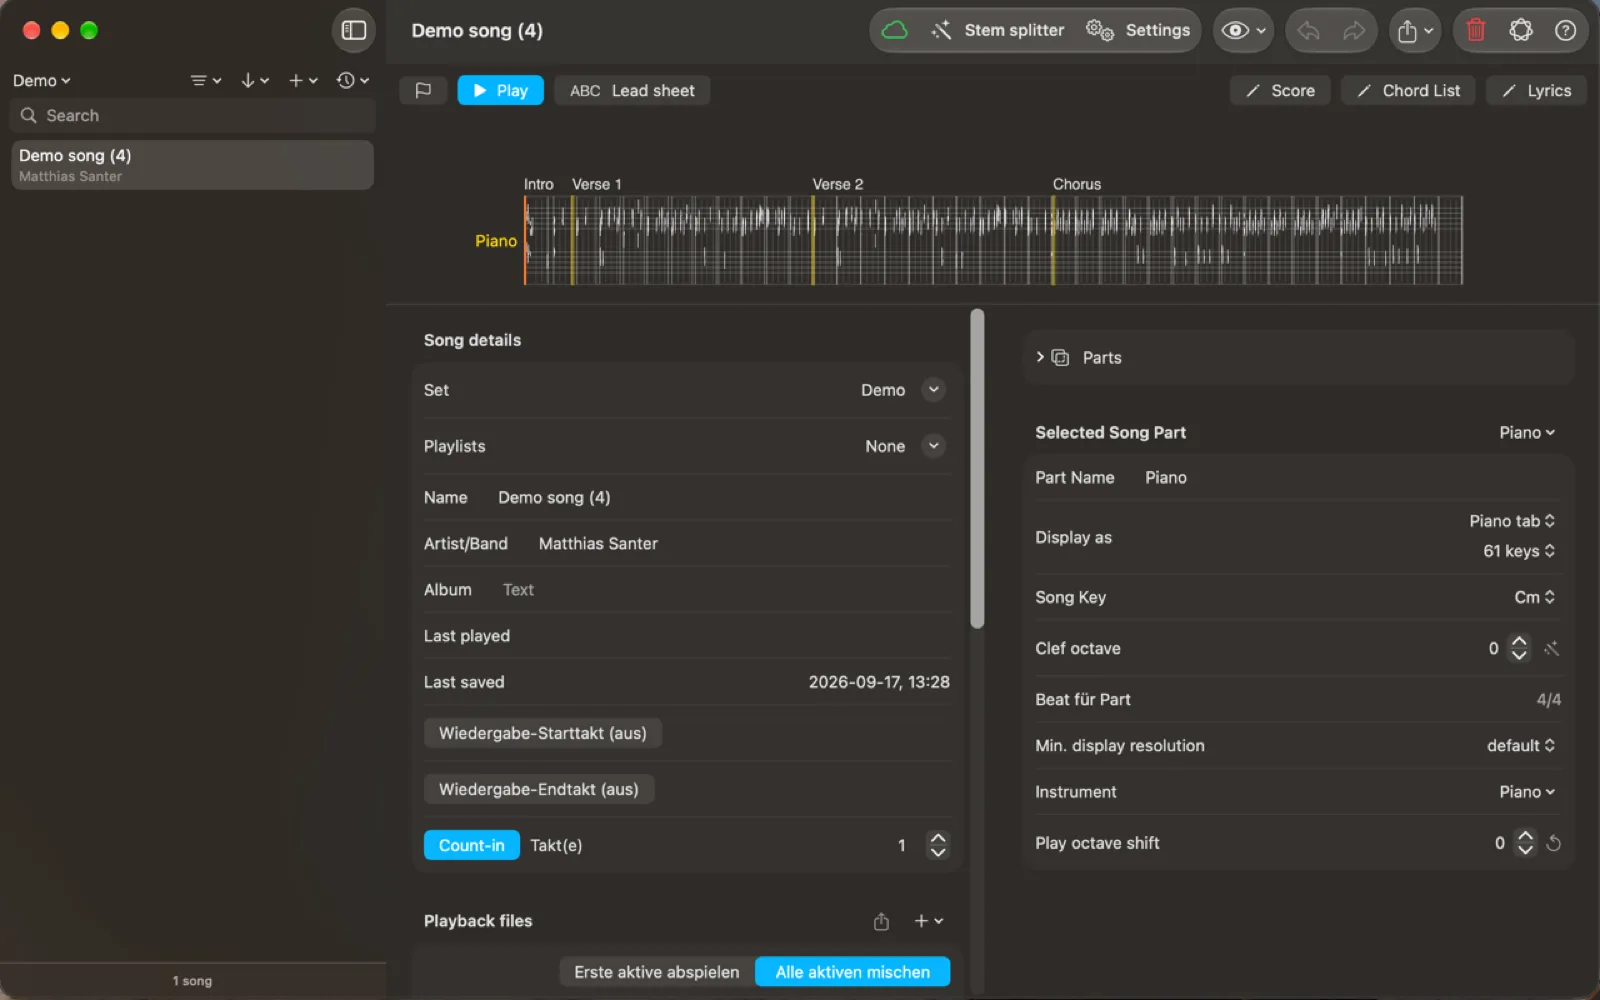
Task: Open the history clock menu
Action: 353,80
